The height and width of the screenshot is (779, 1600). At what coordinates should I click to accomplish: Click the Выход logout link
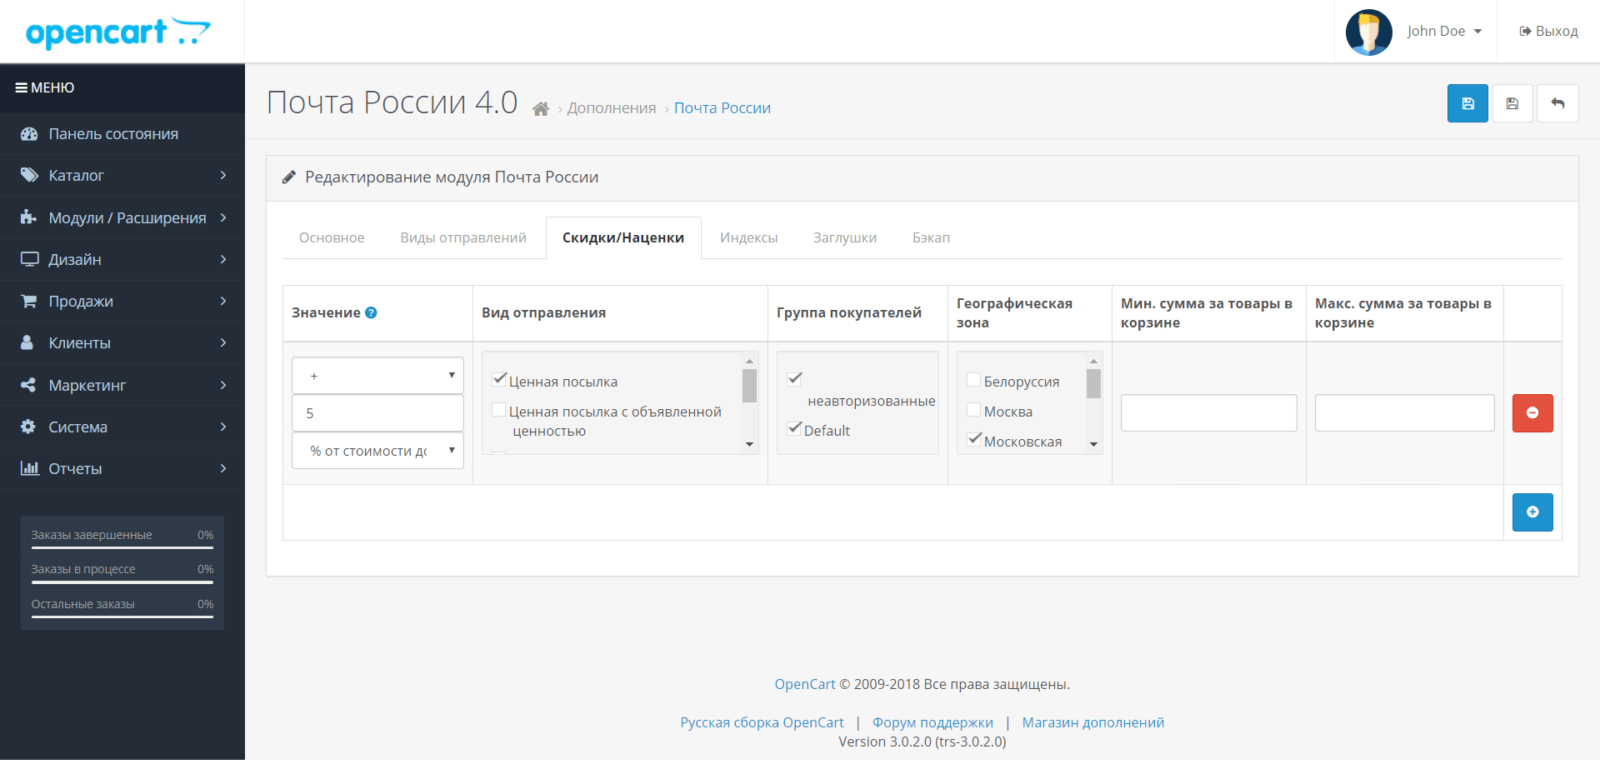point(1548,31)
